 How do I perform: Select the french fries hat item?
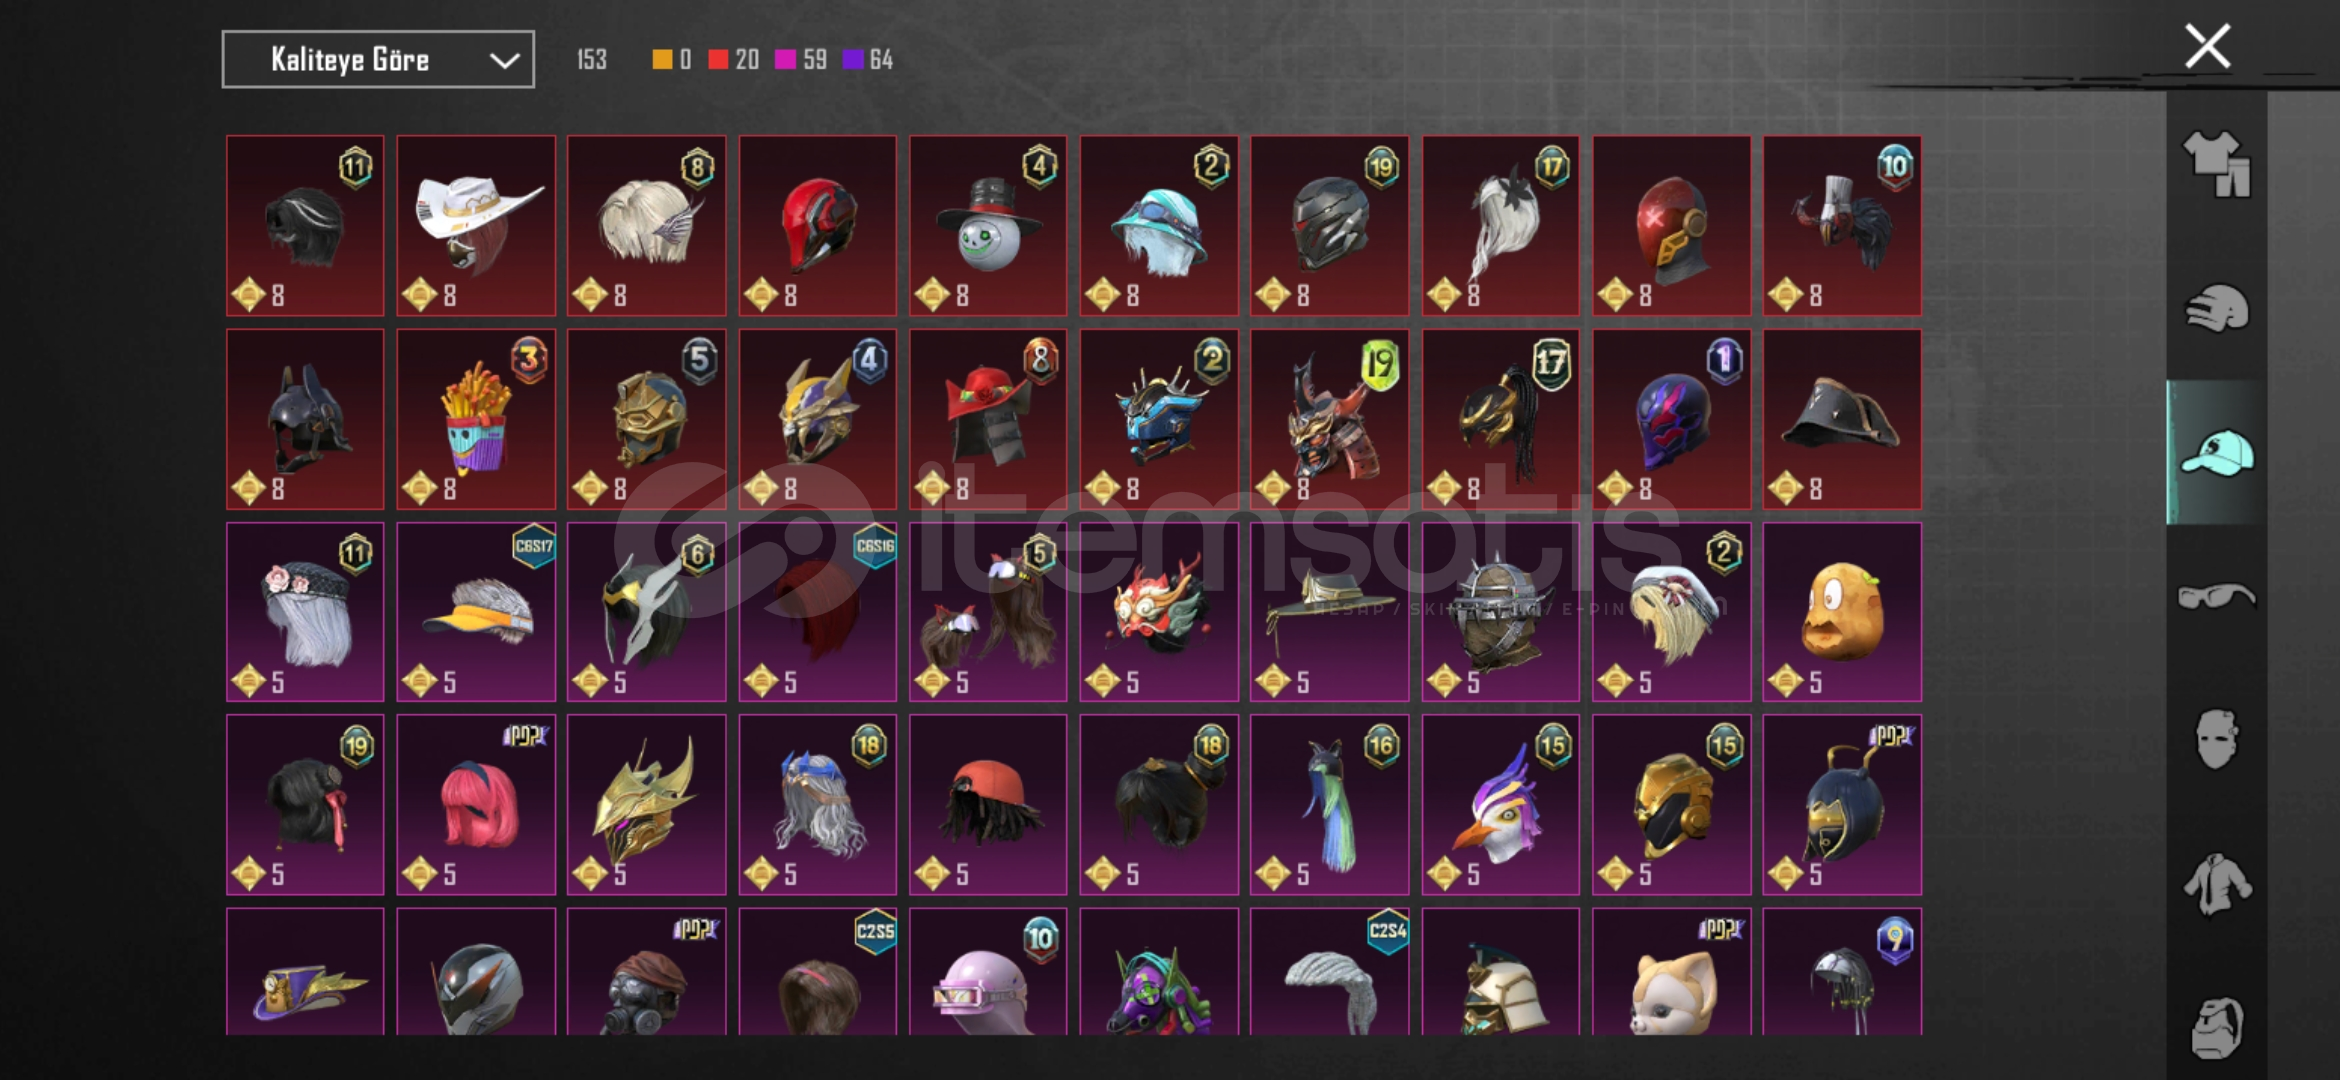click(x=476, y=420)
